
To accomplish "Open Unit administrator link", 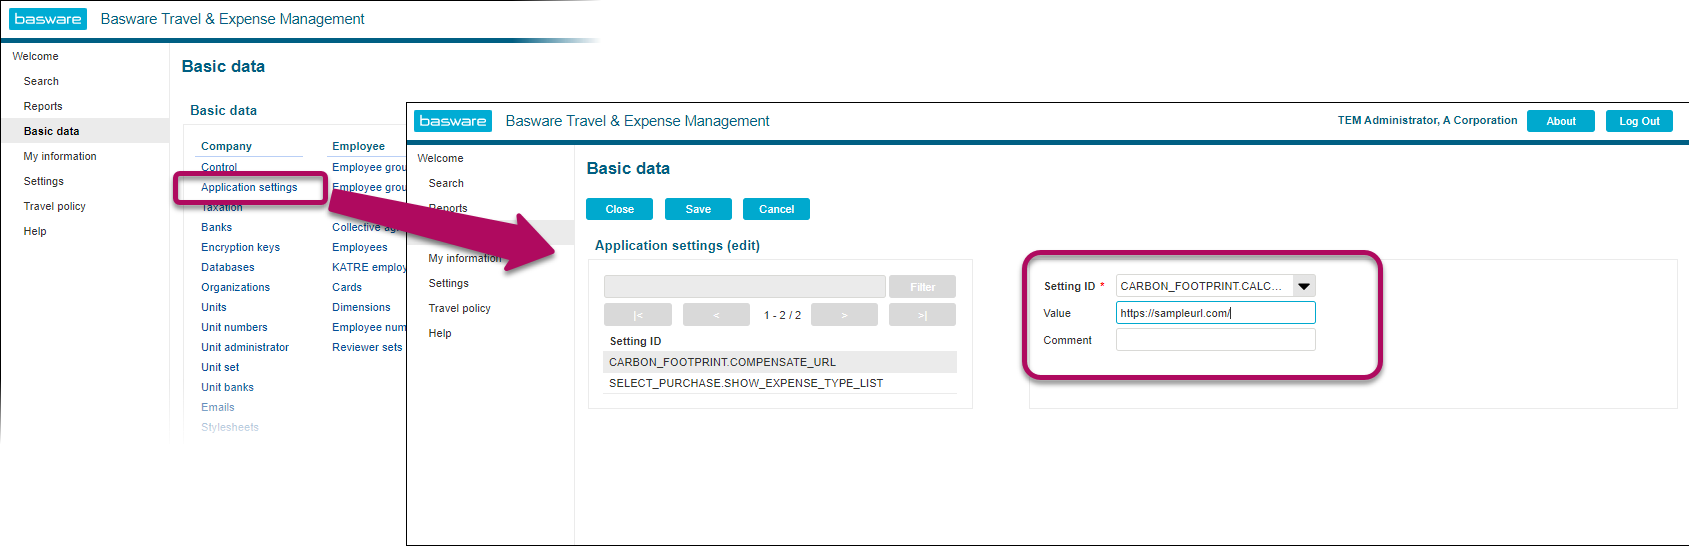I will pyautogui.click(x=245, y=347).
